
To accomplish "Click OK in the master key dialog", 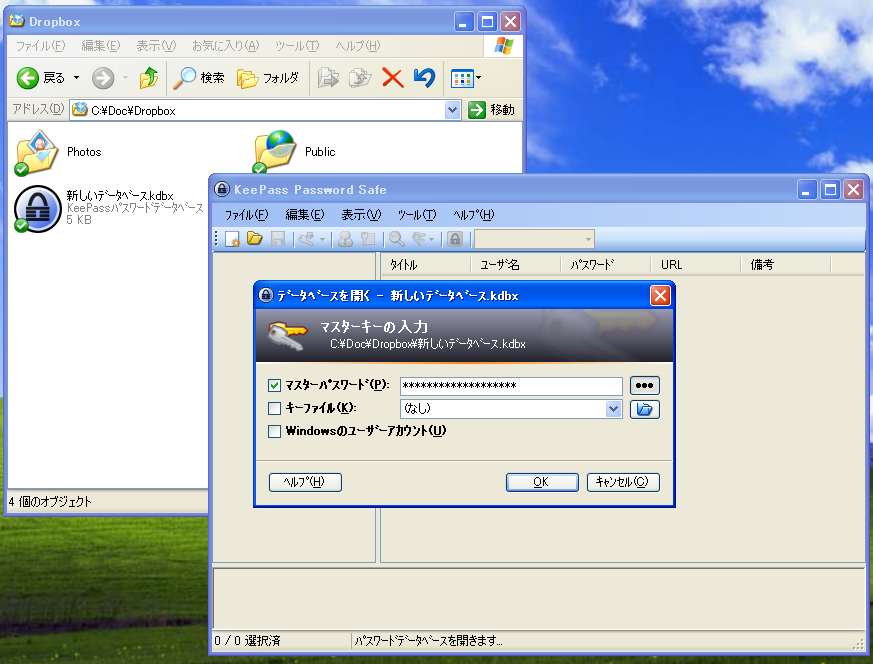I will click(x=542, y=482).
